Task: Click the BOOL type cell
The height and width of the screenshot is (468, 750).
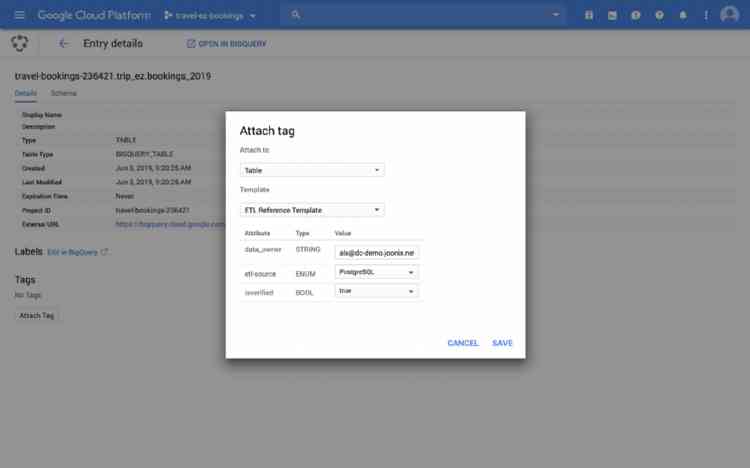Action: click(x=305, y=292)
